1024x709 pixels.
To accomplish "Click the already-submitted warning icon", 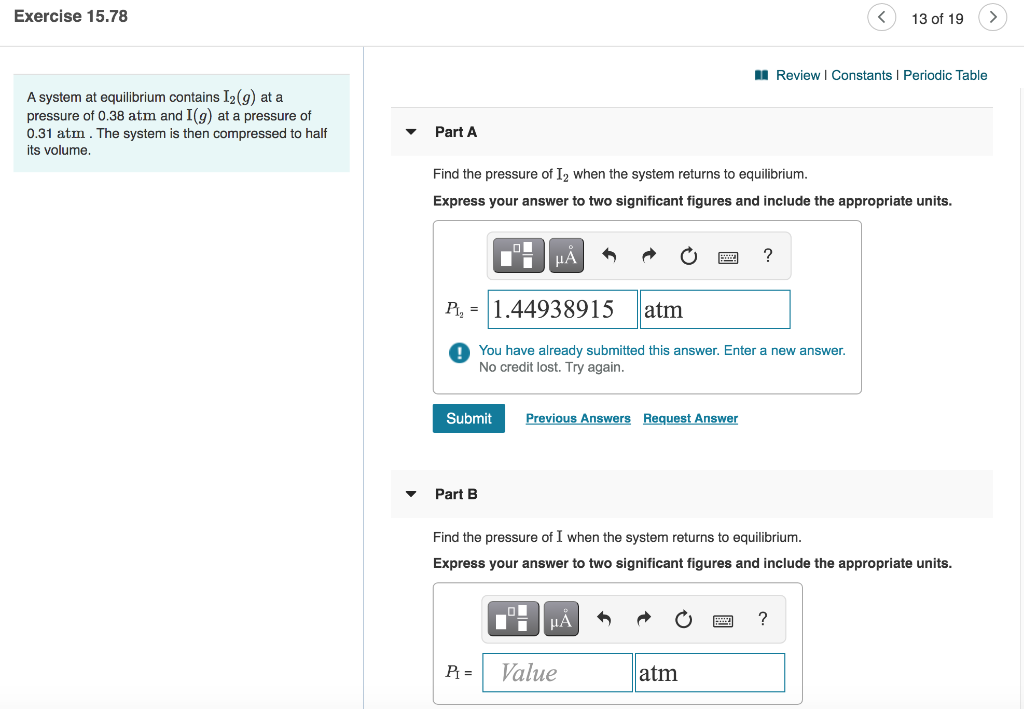I will (x=459, y=353).
